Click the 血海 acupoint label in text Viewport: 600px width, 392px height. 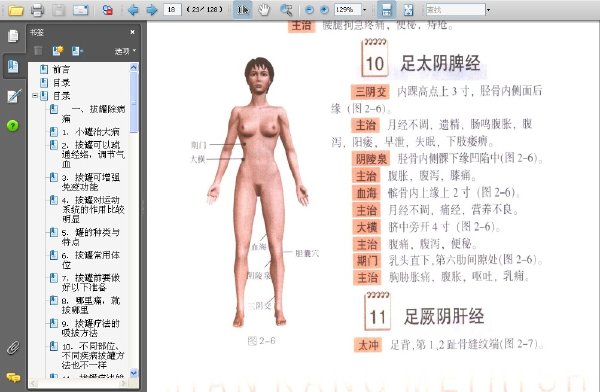(x=367, y=193)
